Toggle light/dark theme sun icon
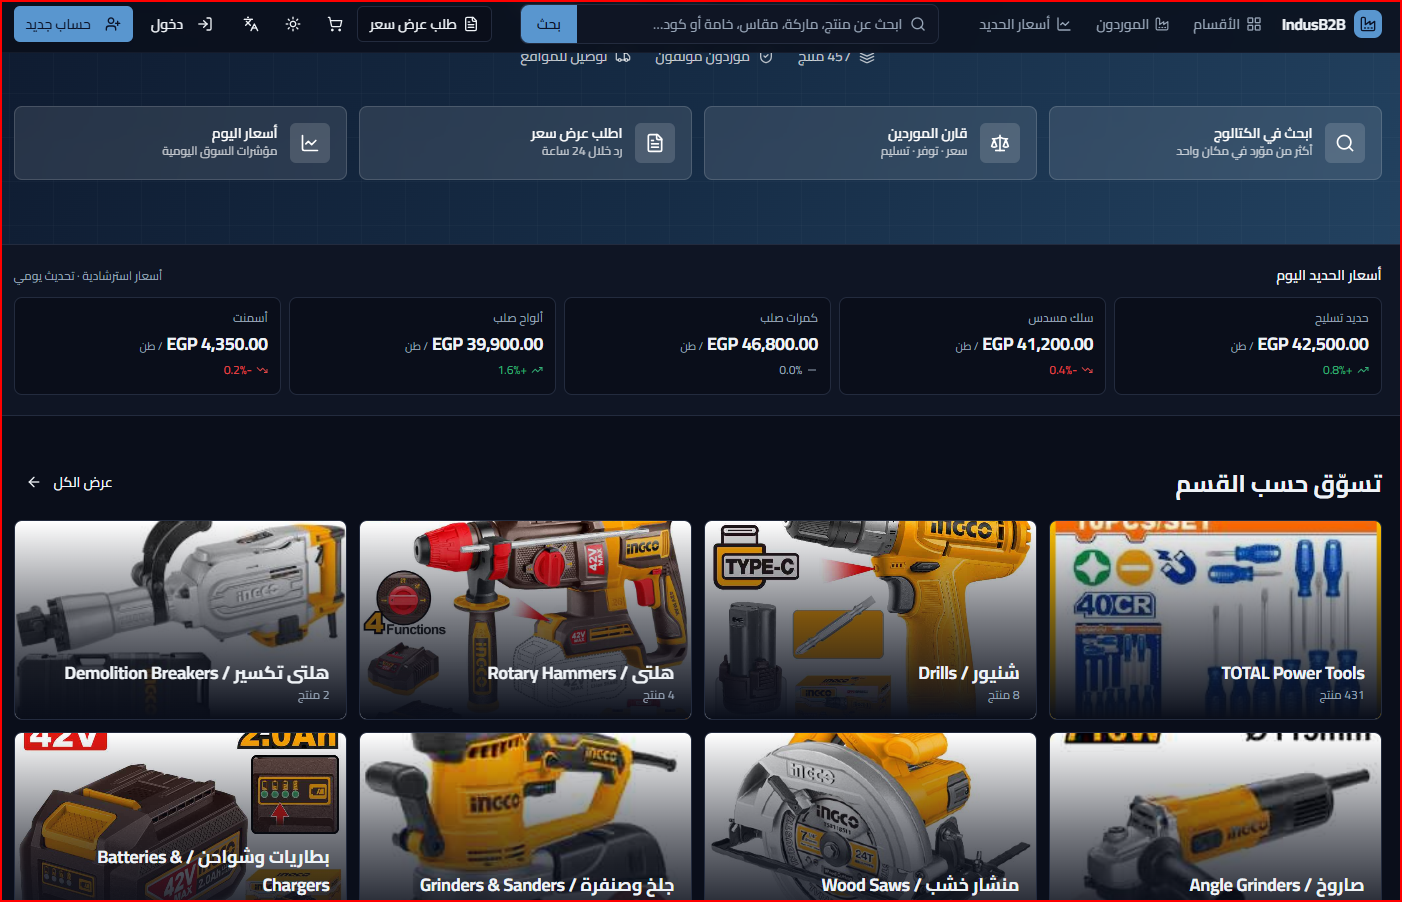1402x902 pixels. (x=293, y=24)
